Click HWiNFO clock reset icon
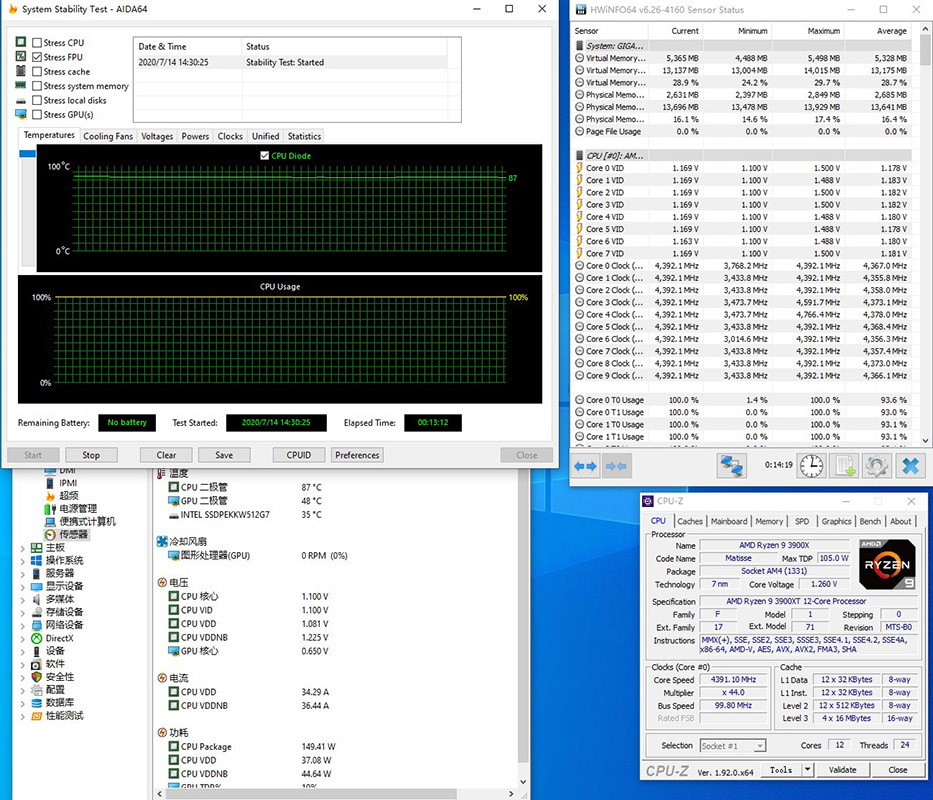 click(x=812, y=465)
